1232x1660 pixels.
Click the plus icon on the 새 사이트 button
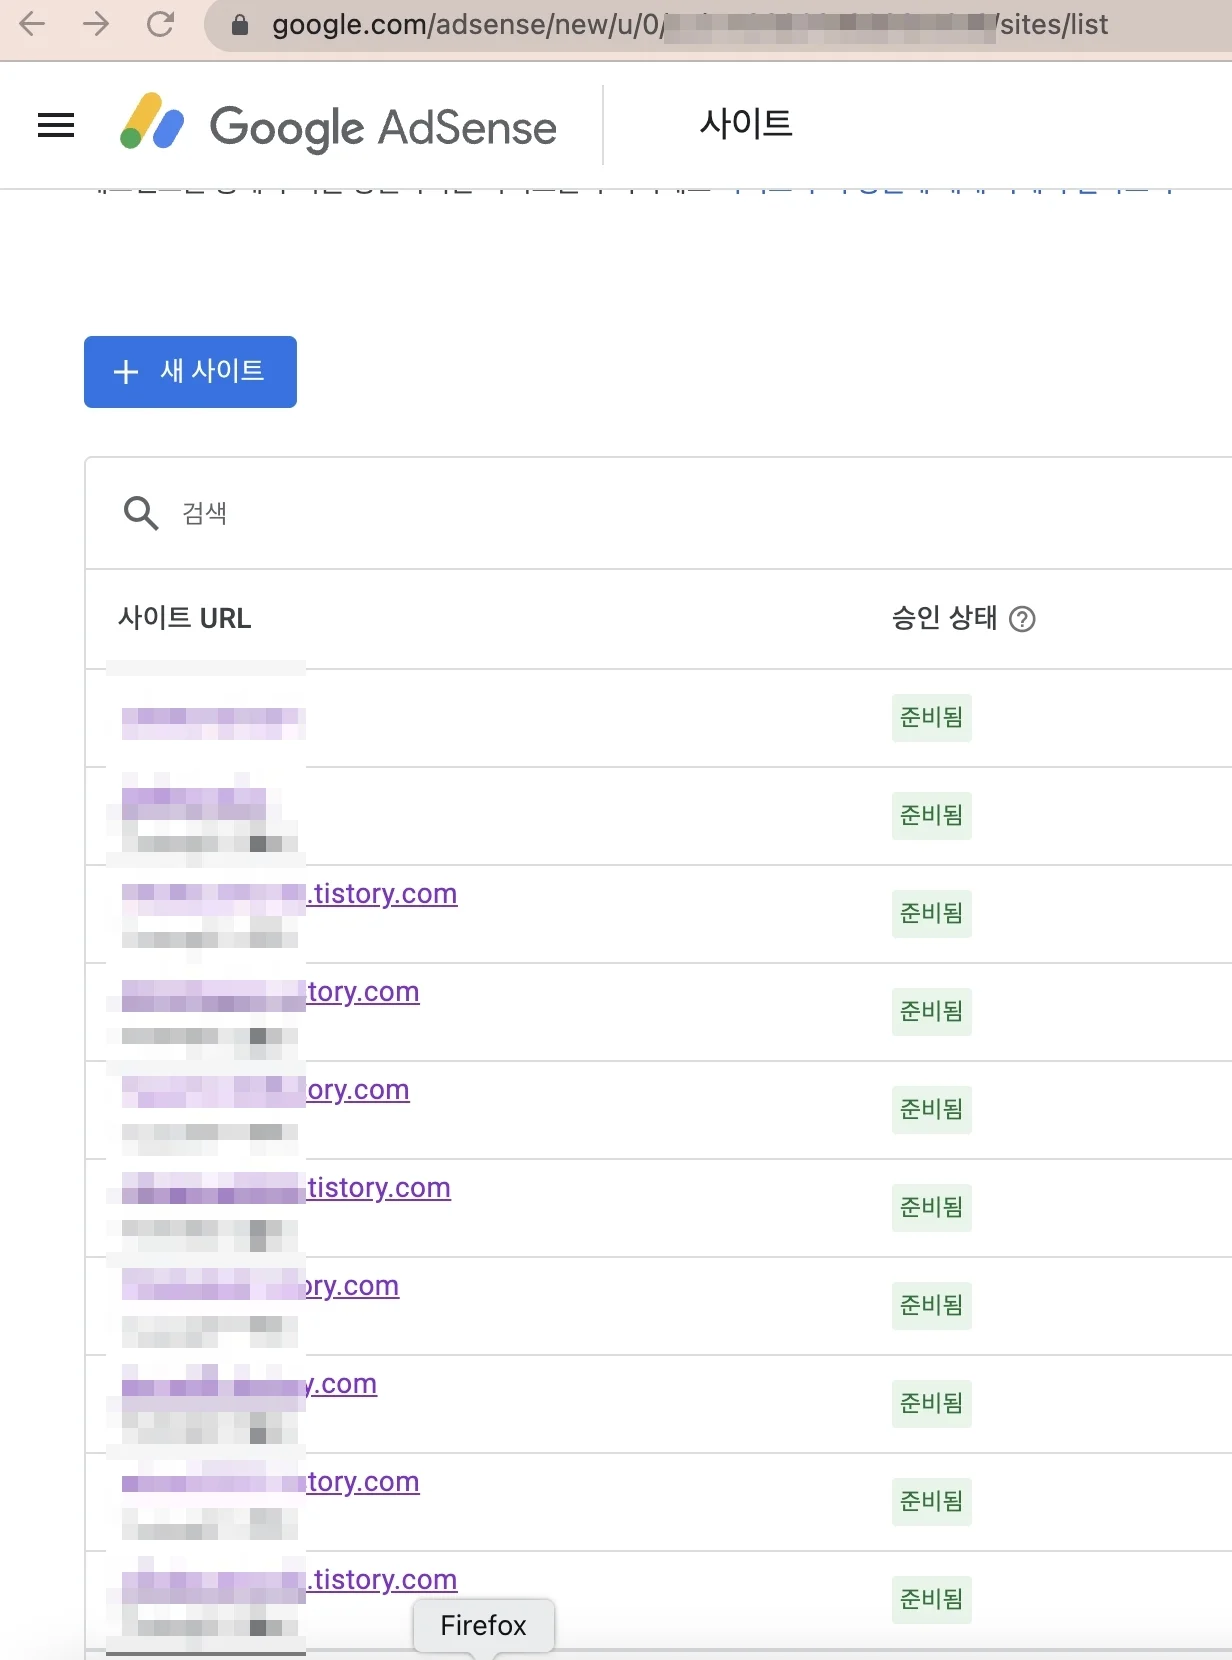click(124, 371)
